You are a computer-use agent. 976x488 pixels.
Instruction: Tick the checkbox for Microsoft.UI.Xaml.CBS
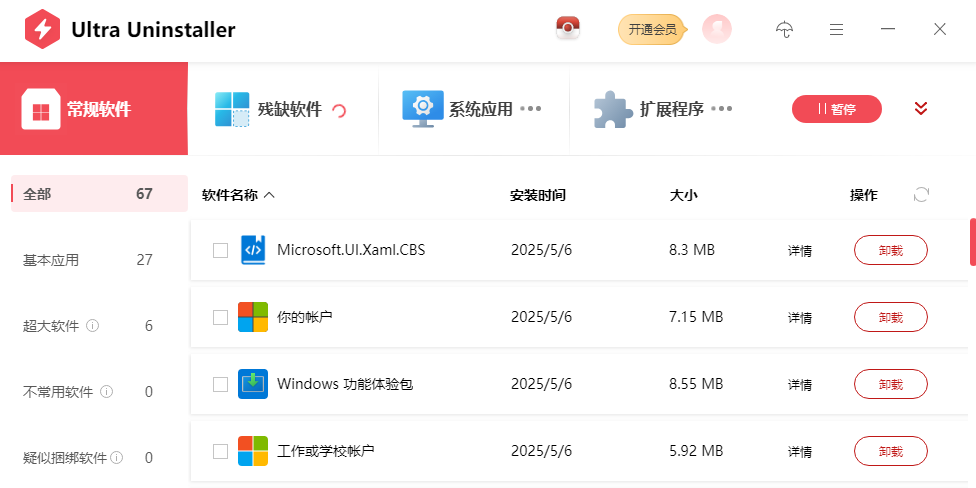click(220, 250)
